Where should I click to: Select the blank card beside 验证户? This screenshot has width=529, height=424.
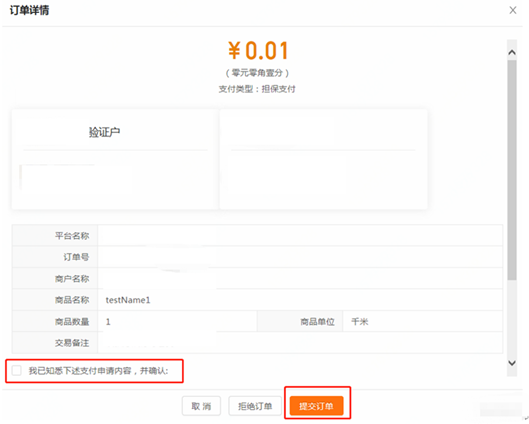tap(323, 159)
